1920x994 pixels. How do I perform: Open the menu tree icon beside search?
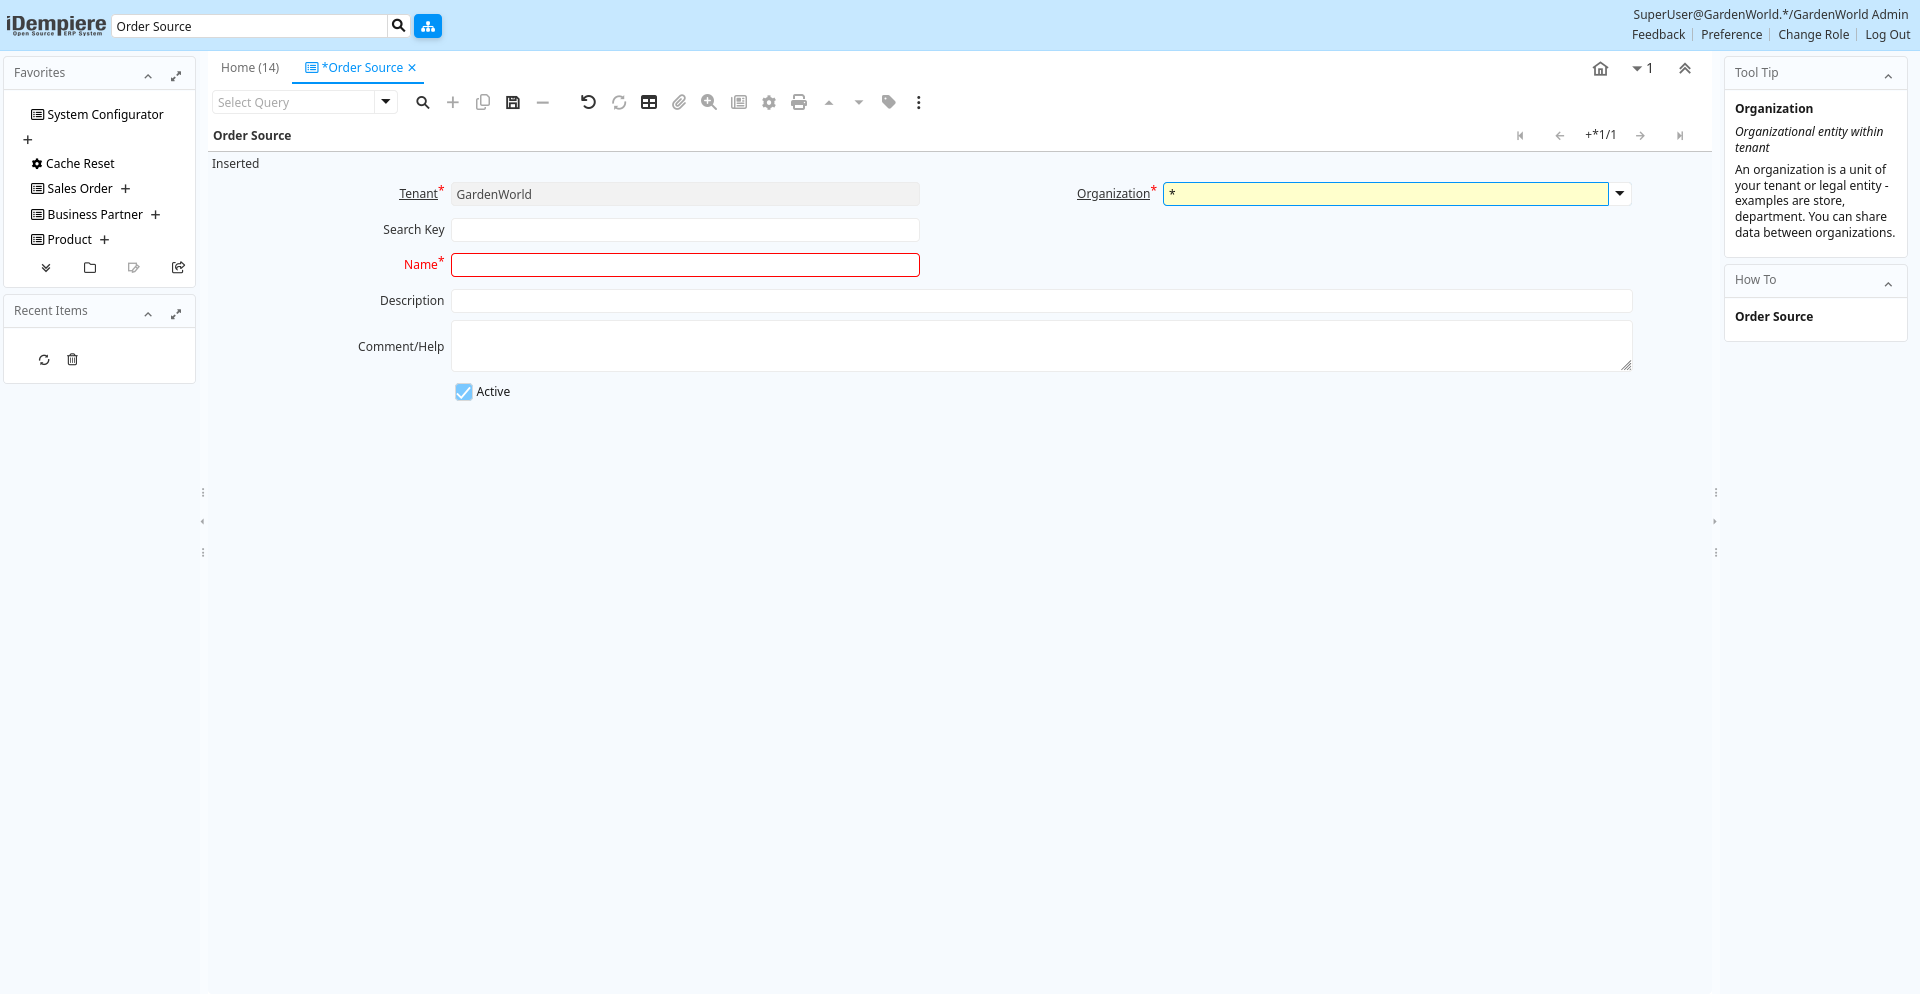pyautogui.click(x=428, y=26)
